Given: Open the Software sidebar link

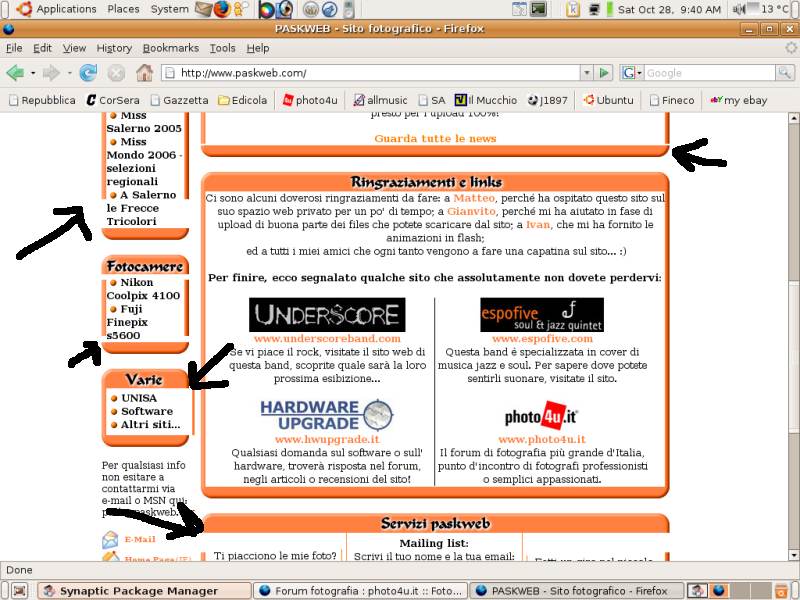Looking at the screenshot, I should coord(147,411).
